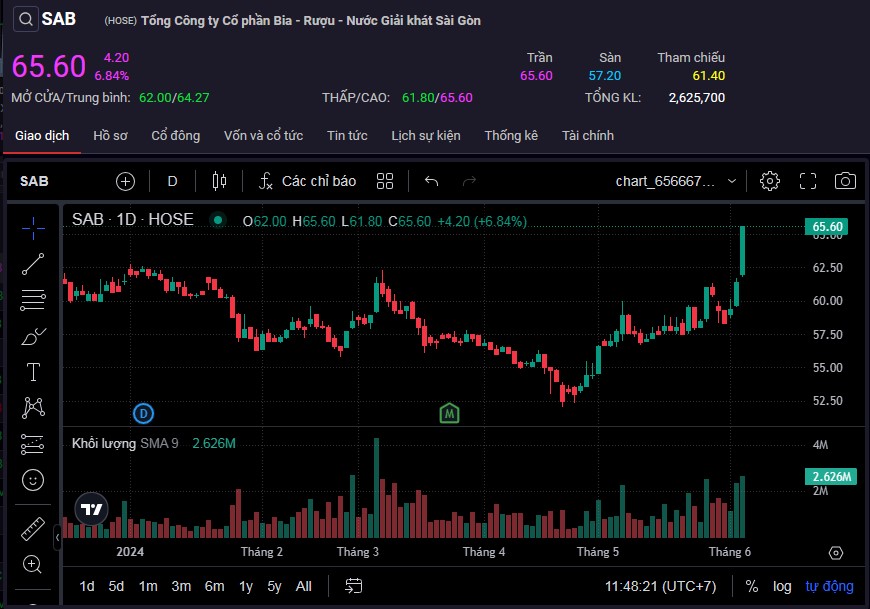Open chart settings gear icon
Viewport: 870px width, 609px height.
click(769, 181)
